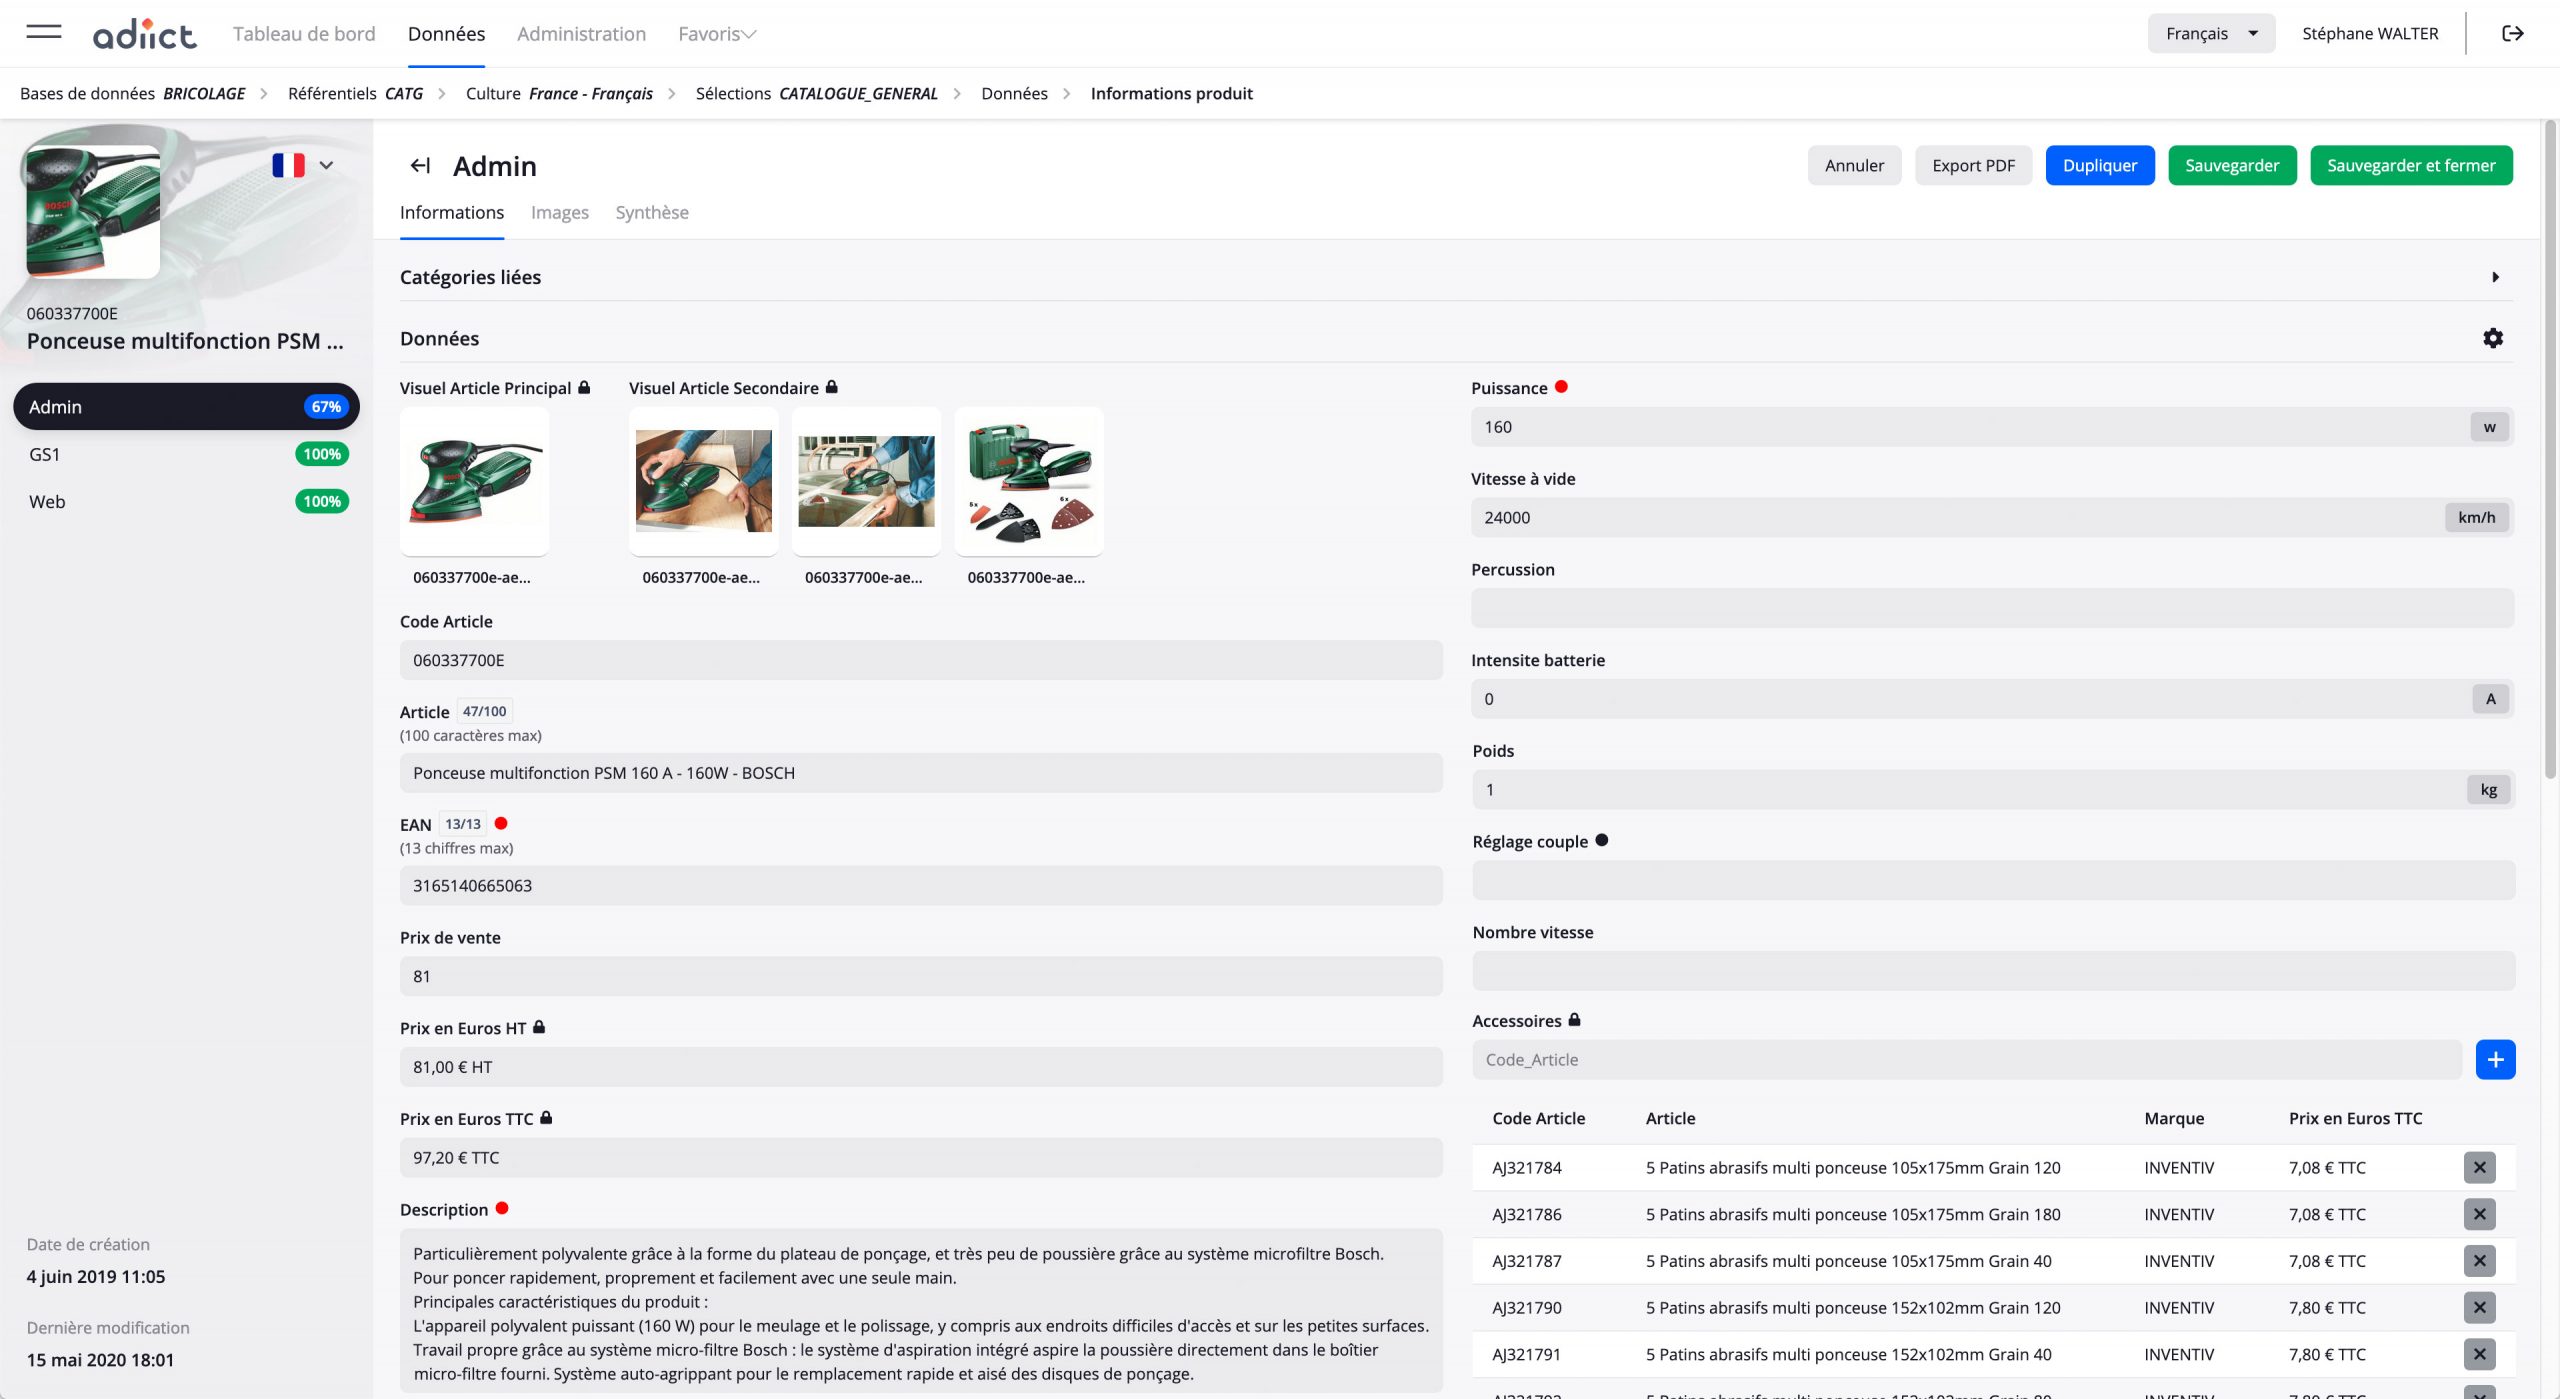2560x1399 pixels.
Task: Click the red dot next to EAN
Action: click(501, 823)
